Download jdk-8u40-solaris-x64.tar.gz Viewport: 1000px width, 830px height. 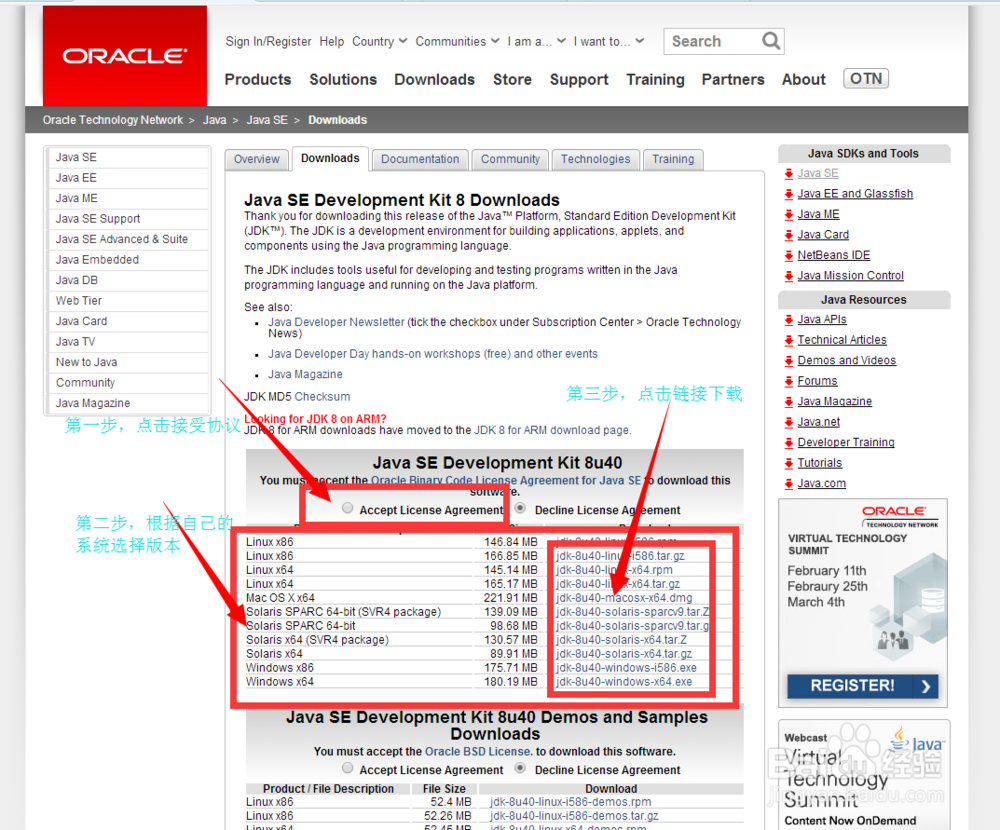(x=624, y=654)
